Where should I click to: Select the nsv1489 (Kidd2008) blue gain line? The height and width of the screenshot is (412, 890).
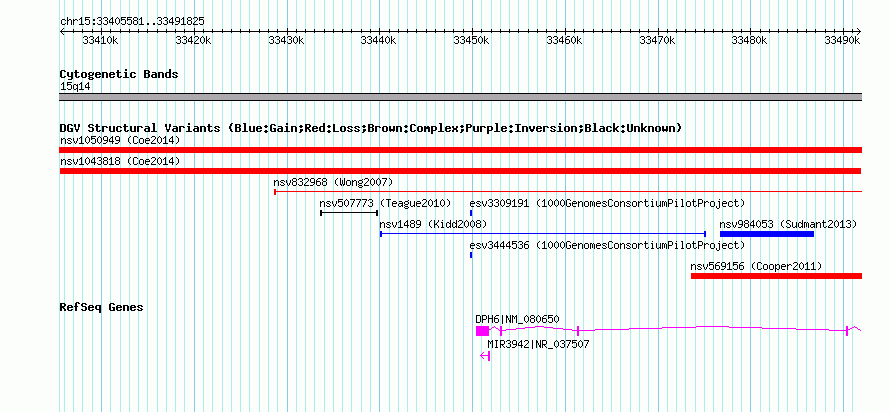pyautogui.click(x=543, y=234)
